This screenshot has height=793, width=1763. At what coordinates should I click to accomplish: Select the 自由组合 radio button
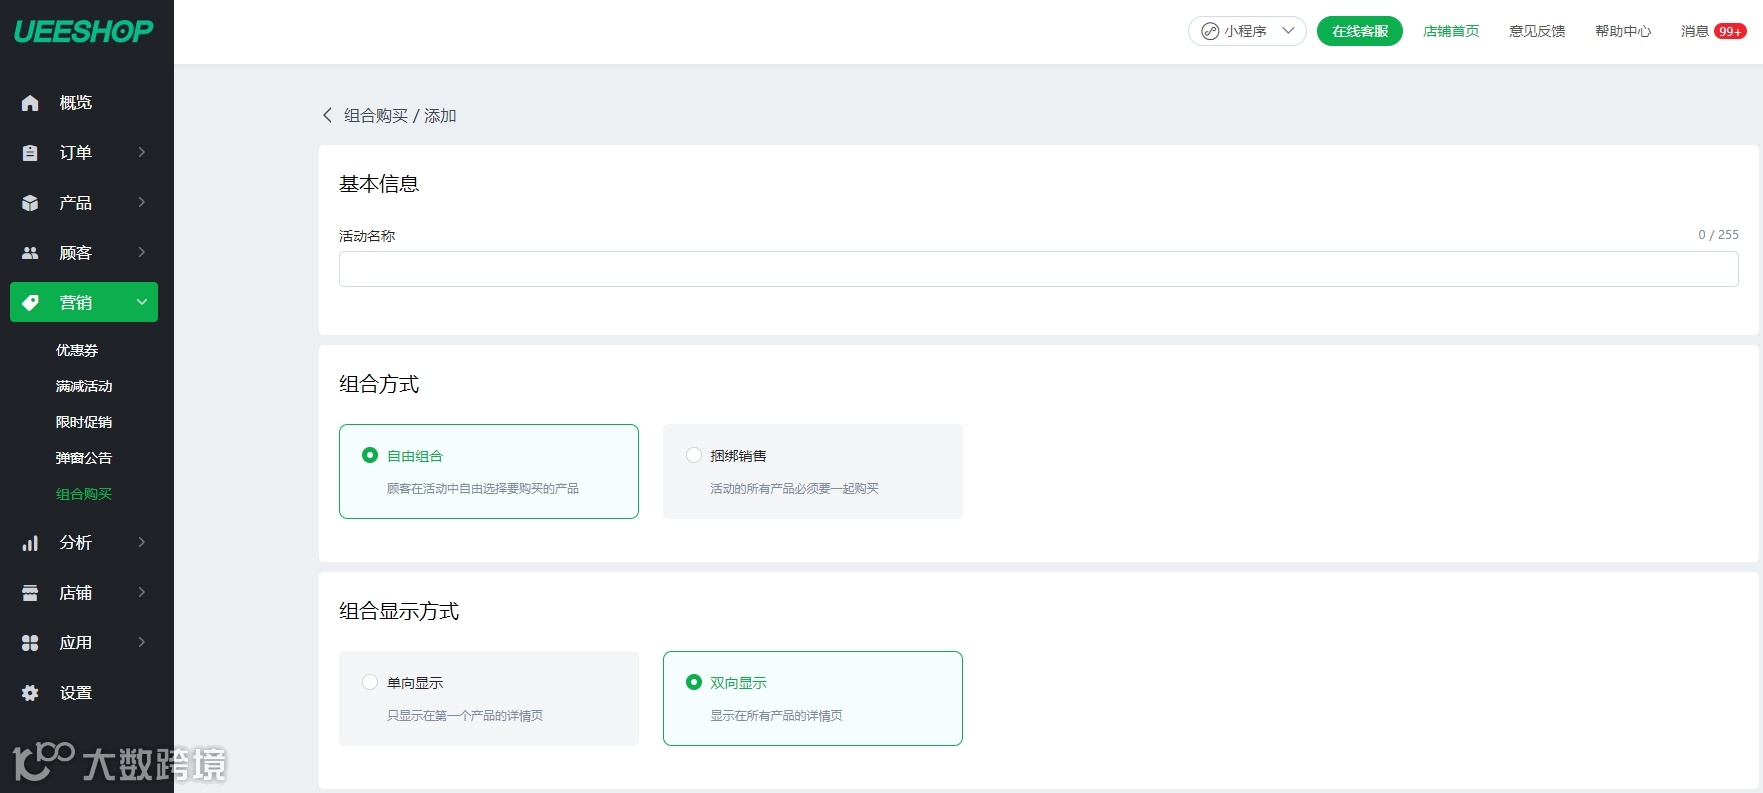(x=370, y=455)
